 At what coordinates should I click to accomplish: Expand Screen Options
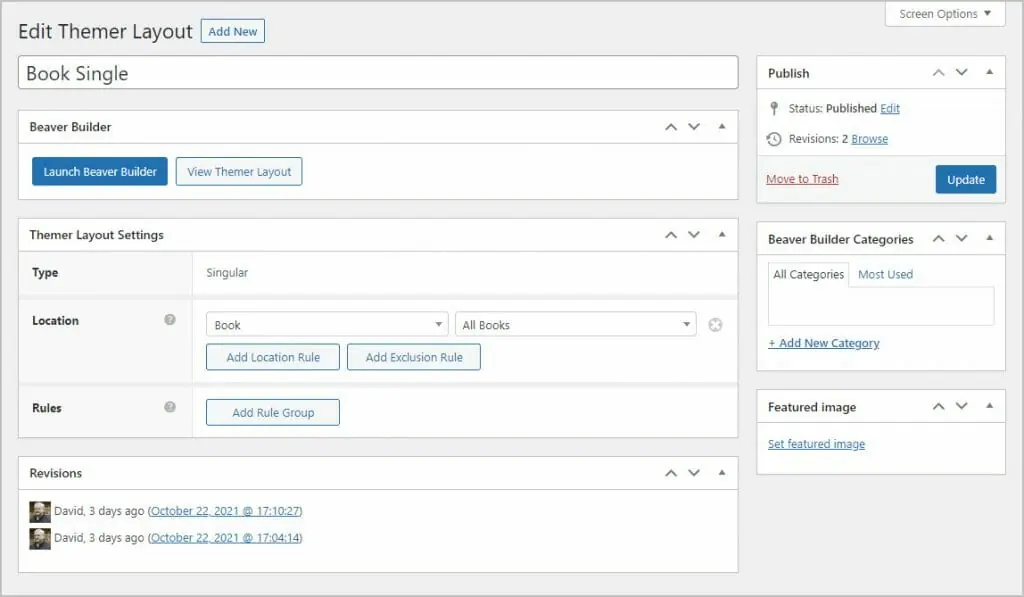945,14
